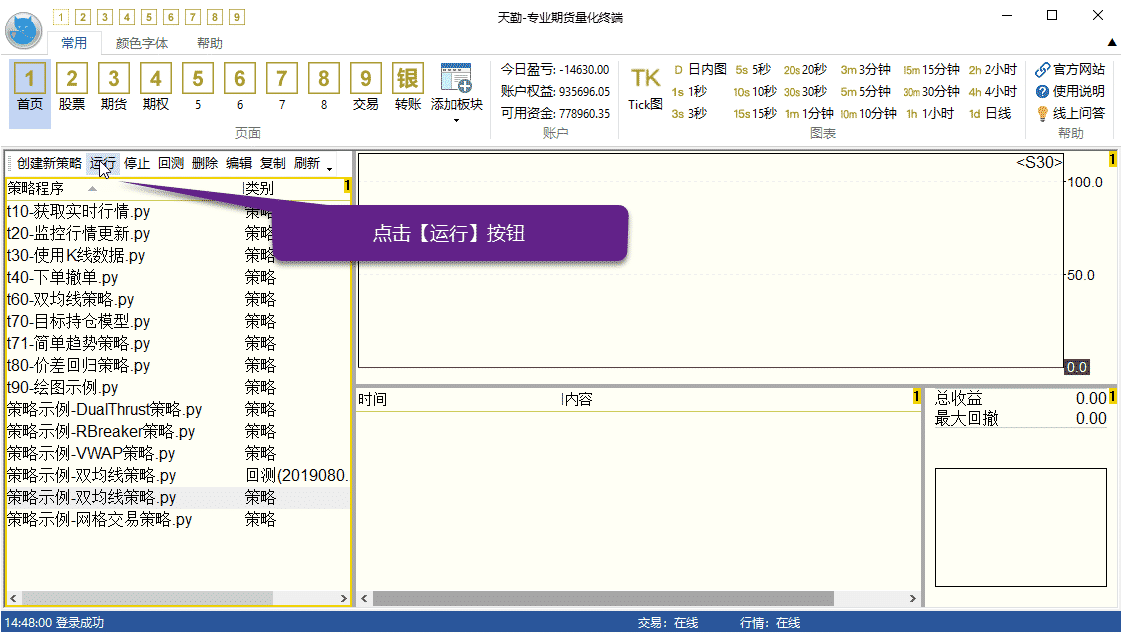The image size is (1122, 633).
Task: Switch to the 帮助 tab
Action: pos(210,43)
